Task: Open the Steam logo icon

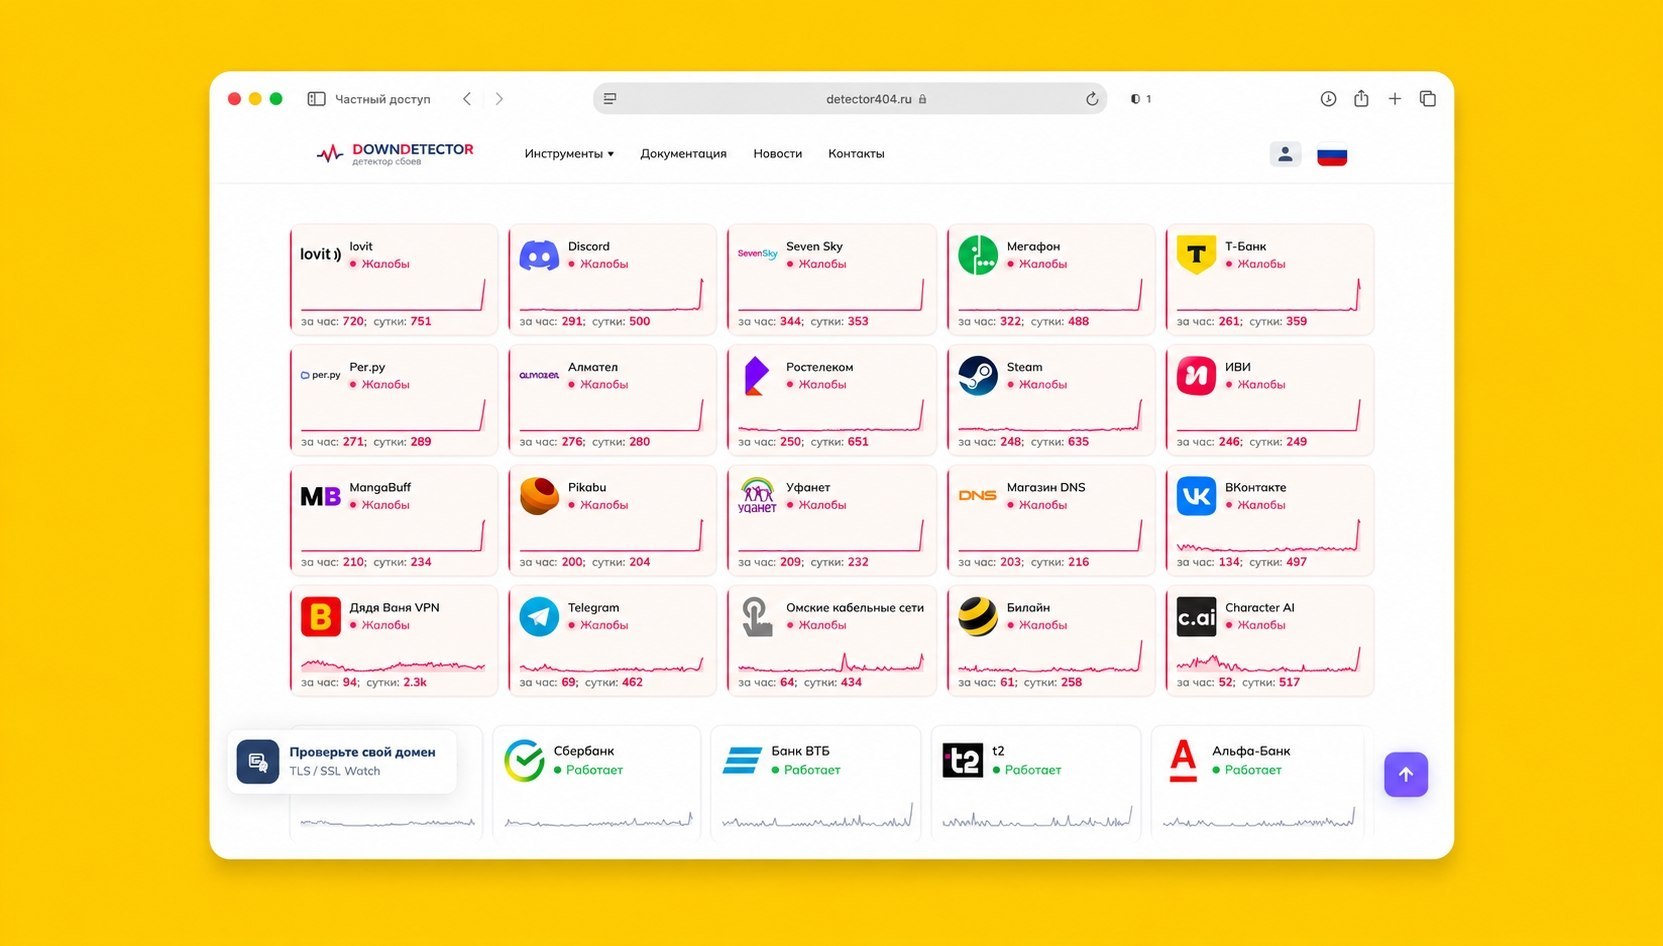Action: coord(978,376)
